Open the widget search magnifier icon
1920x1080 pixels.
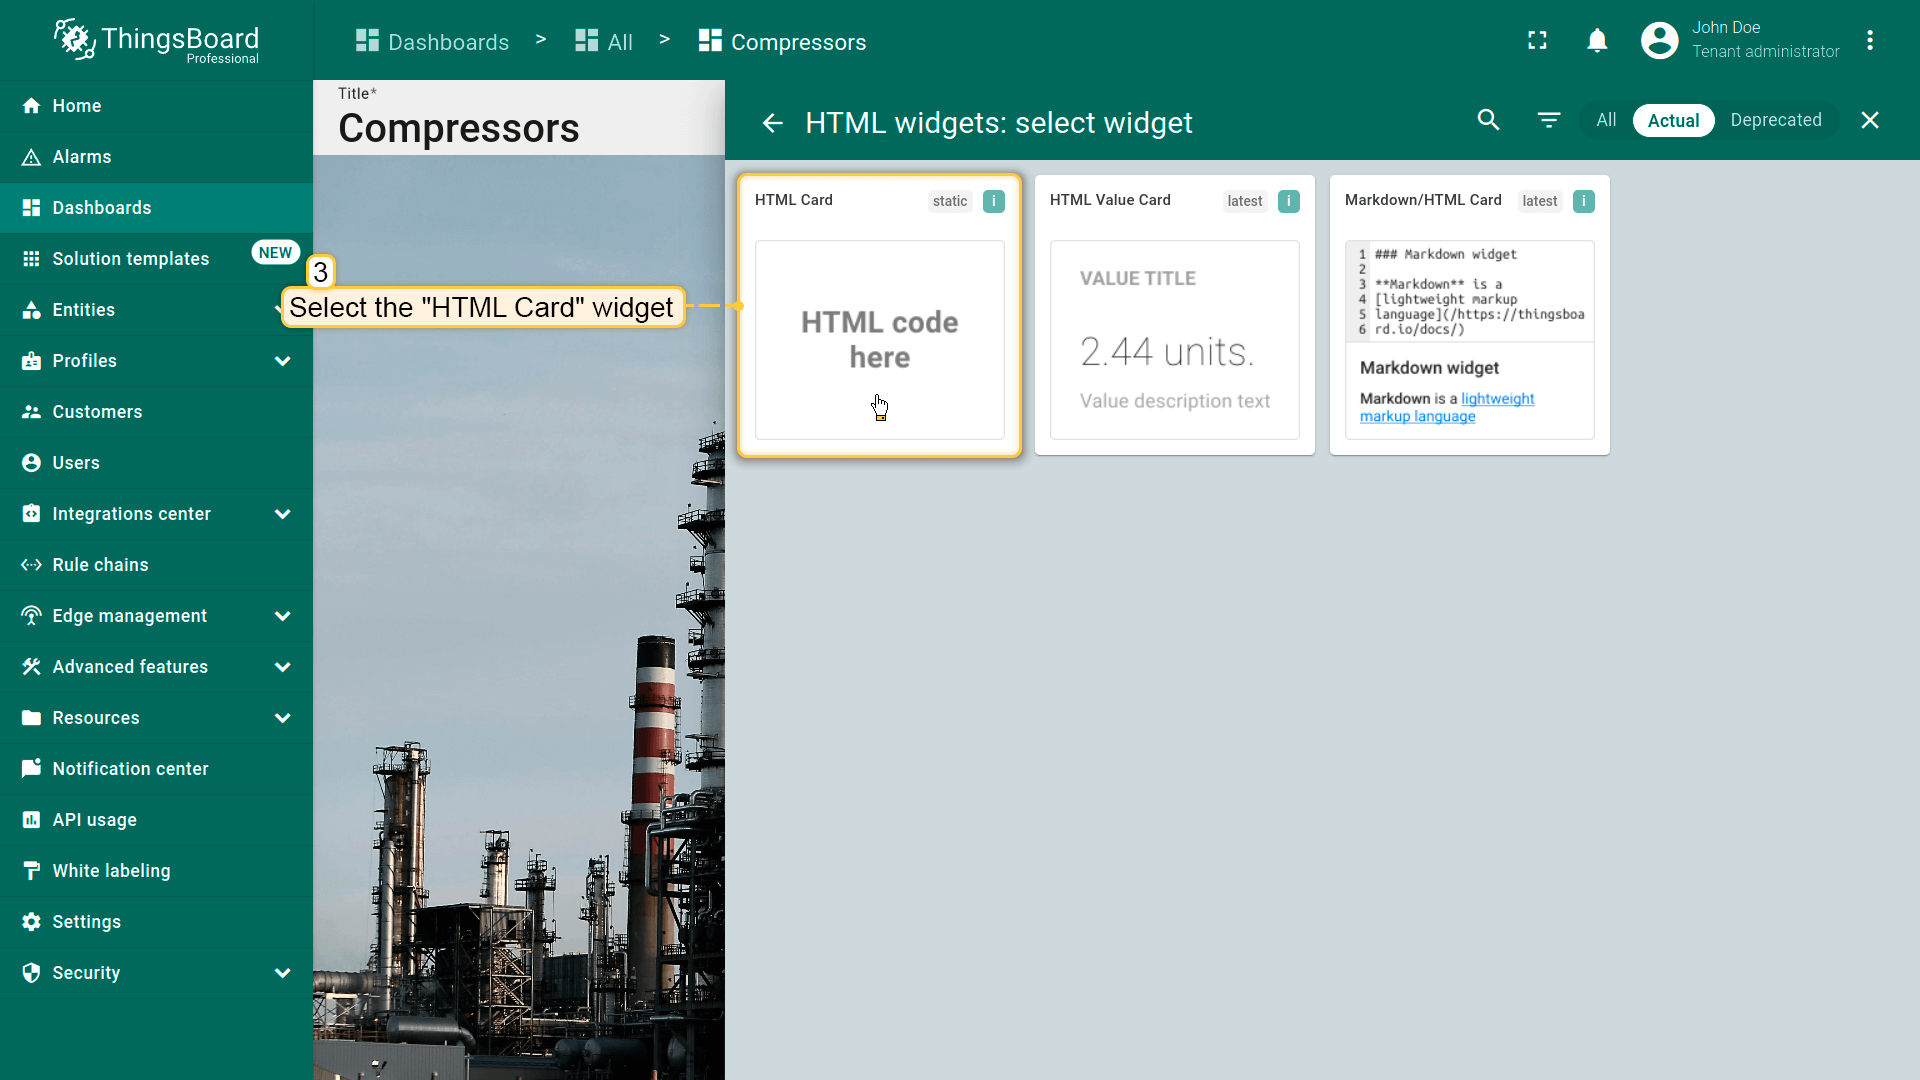click(1488, 120)
